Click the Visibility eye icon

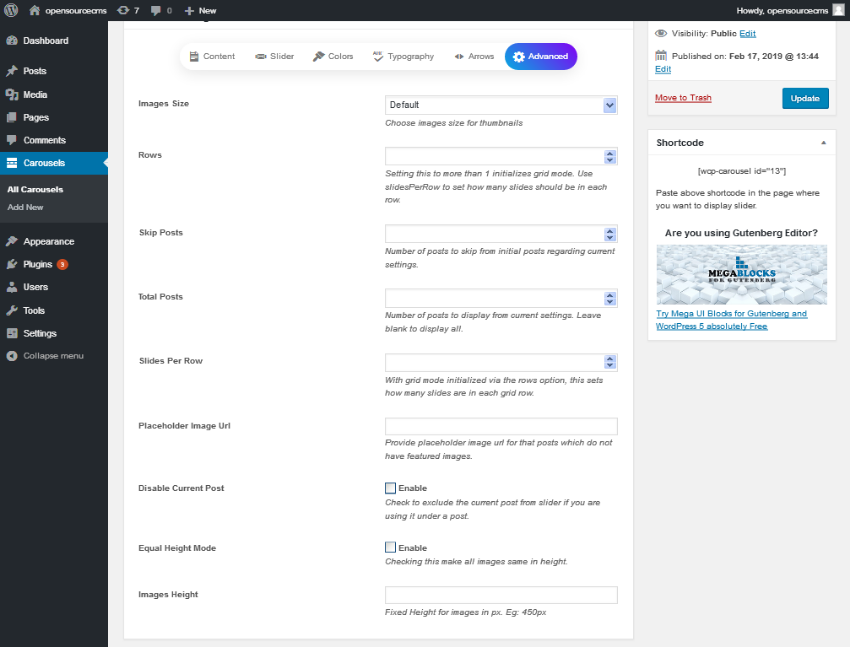[x=661, y=34]
